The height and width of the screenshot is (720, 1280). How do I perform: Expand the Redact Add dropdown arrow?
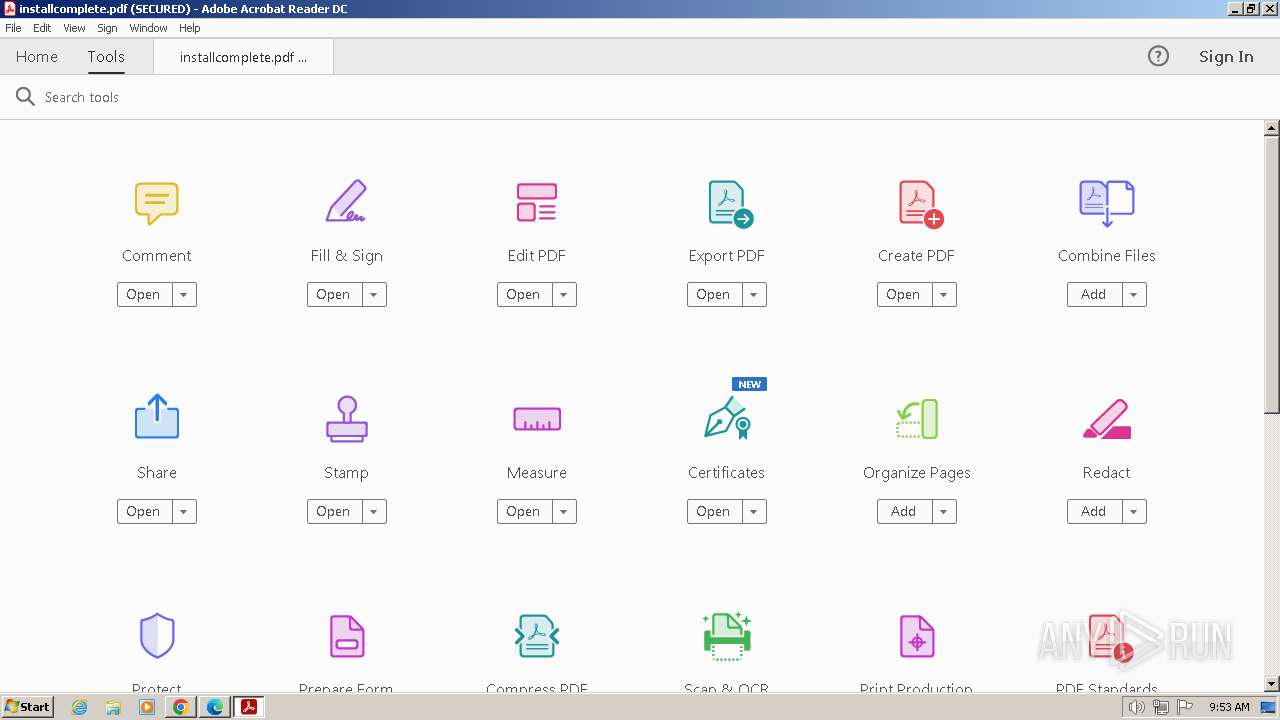click(1134, 511)
